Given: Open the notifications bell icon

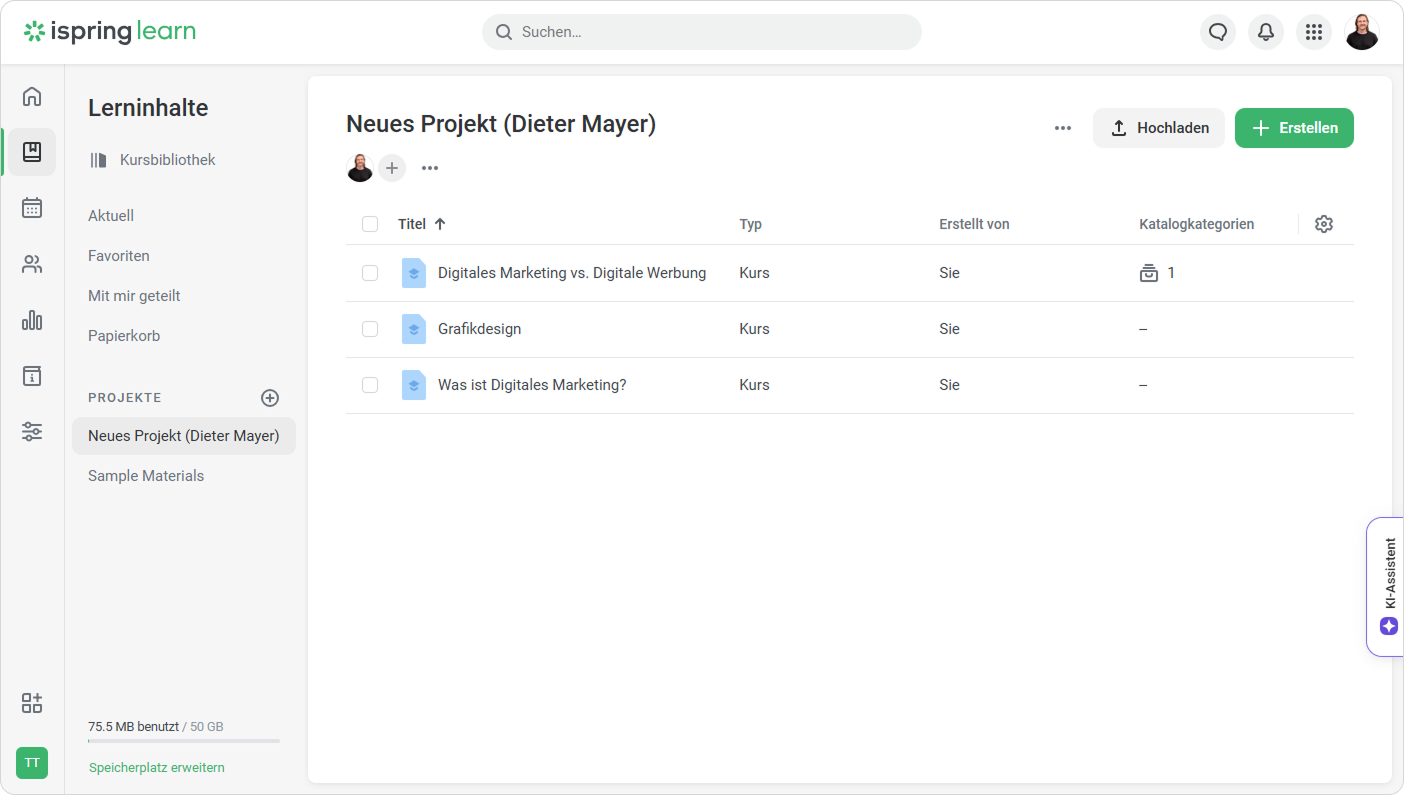Looking at the screenshot, I should point(1266,32).
